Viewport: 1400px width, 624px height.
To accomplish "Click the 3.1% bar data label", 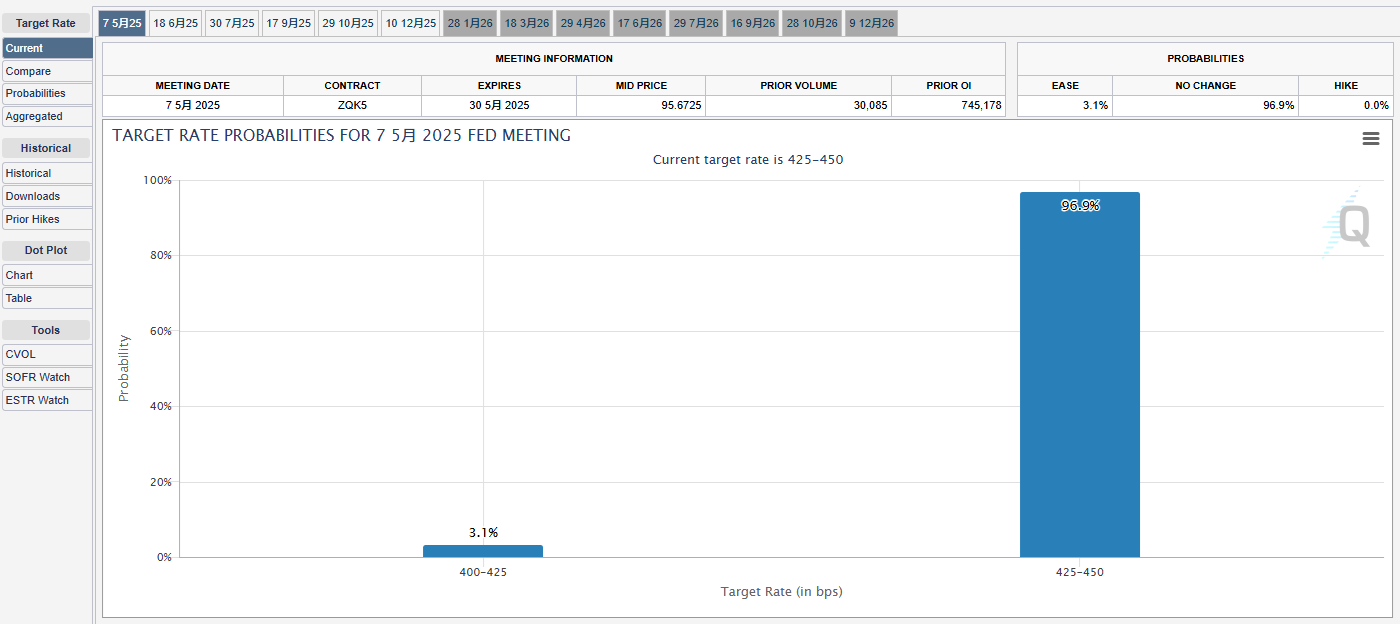I will point(483,533).
